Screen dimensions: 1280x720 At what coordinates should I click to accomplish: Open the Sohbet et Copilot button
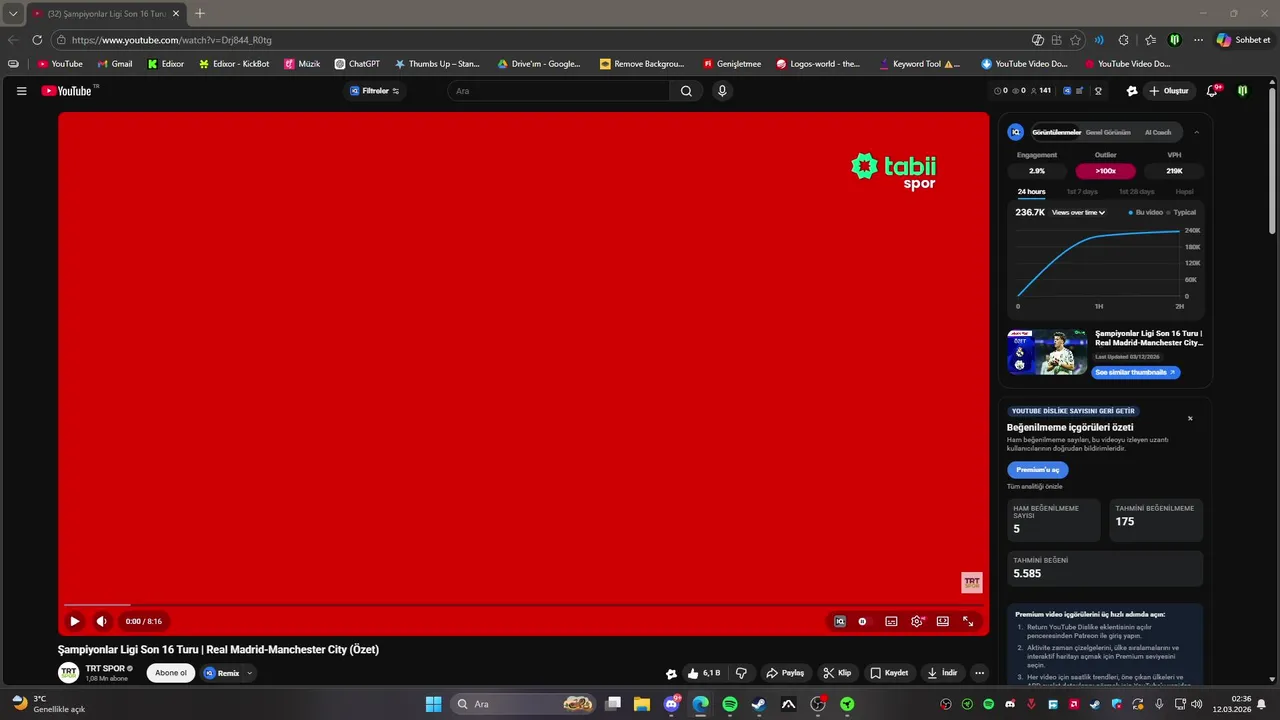tap(1243, 40)
